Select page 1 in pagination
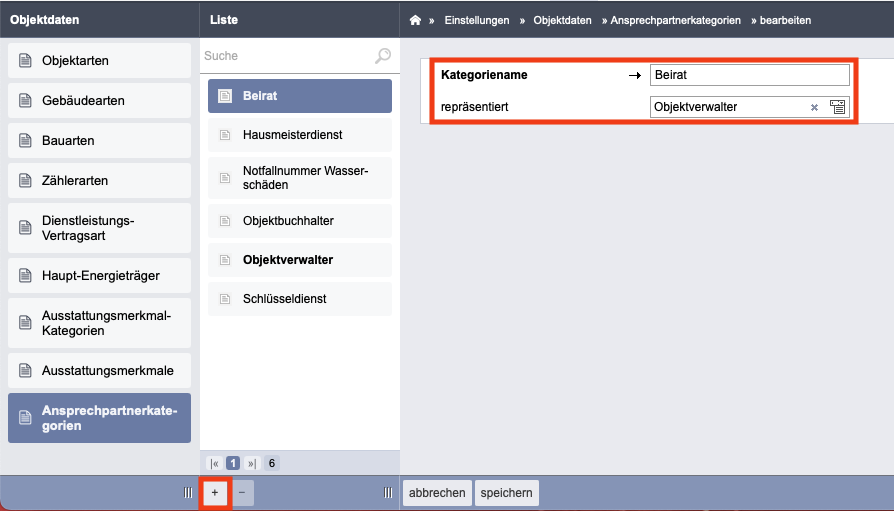The image size is (894, 511). coord(233,463)
